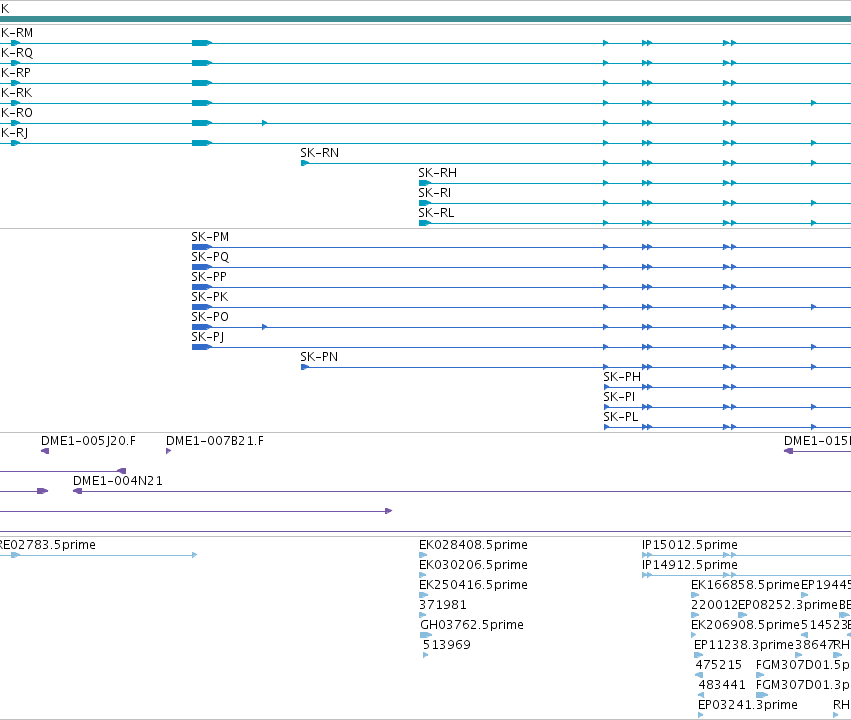Image resolution: width=851 pixels, height=720 pixels.
Task: Select the 475215 feature label
Action: (719, 665)
